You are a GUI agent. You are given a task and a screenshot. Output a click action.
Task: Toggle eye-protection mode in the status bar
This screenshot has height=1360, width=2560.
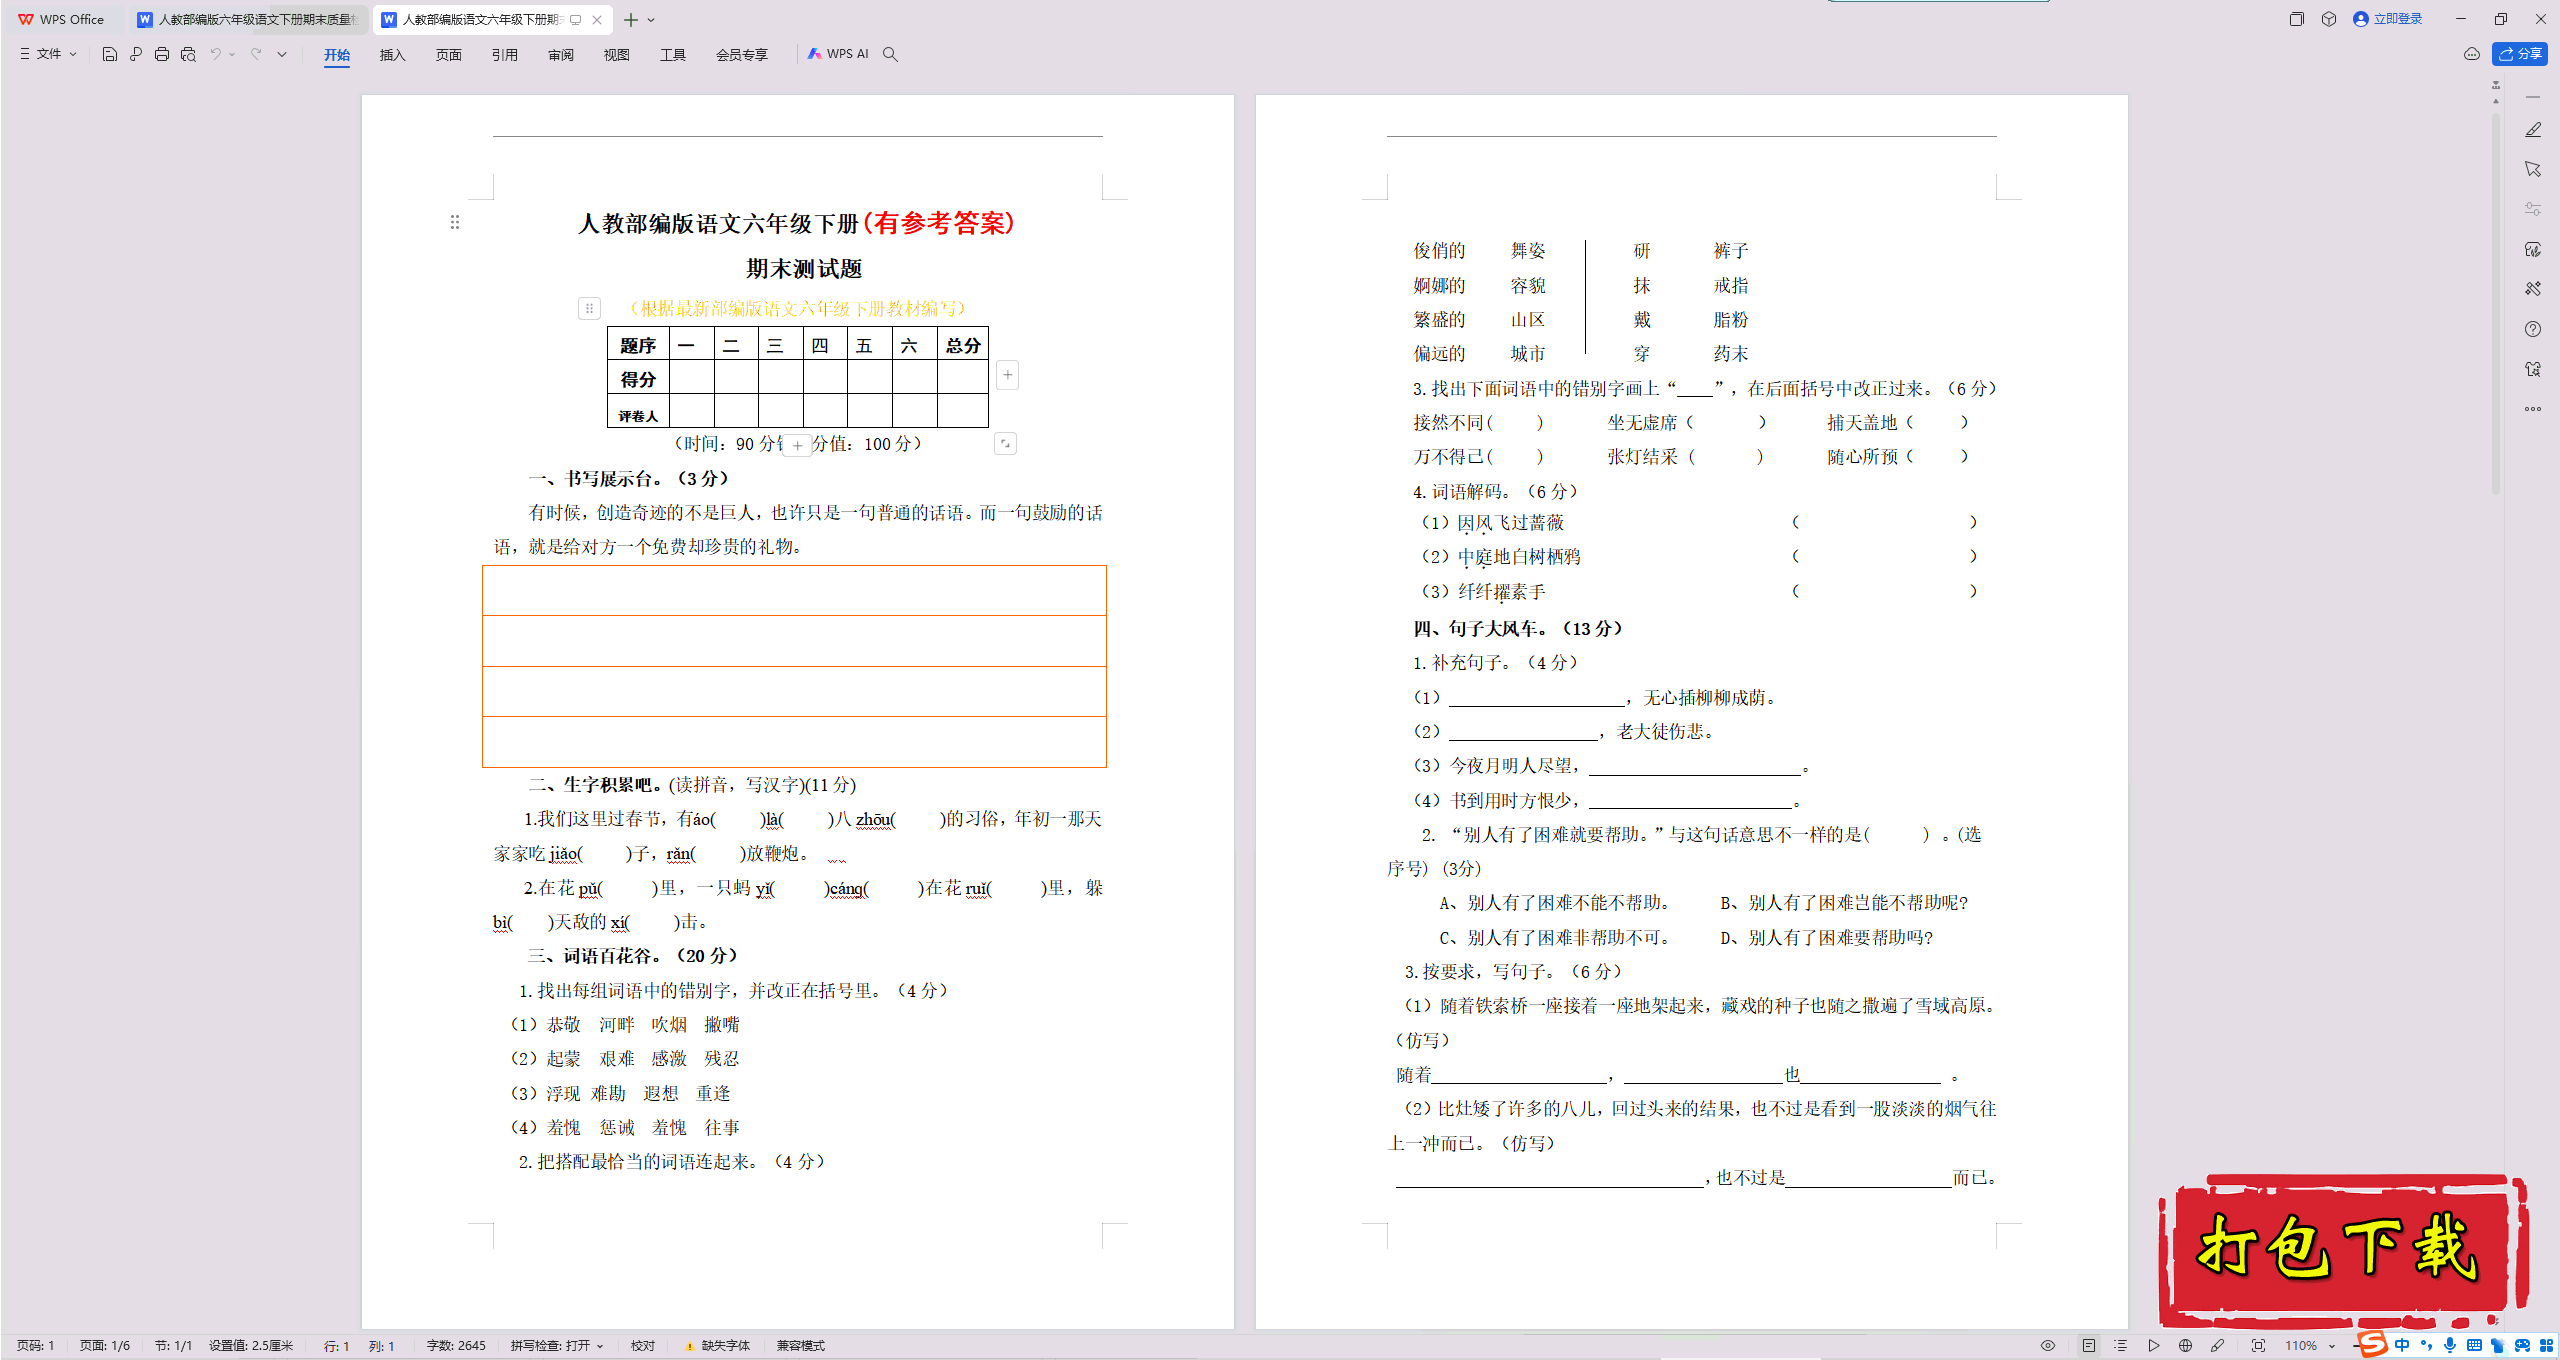2048,1346
